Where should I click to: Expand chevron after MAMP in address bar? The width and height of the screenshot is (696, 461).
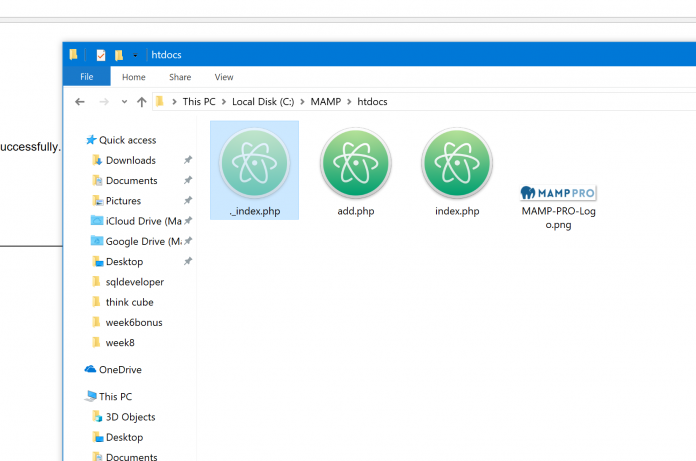(x=349, y=102)
